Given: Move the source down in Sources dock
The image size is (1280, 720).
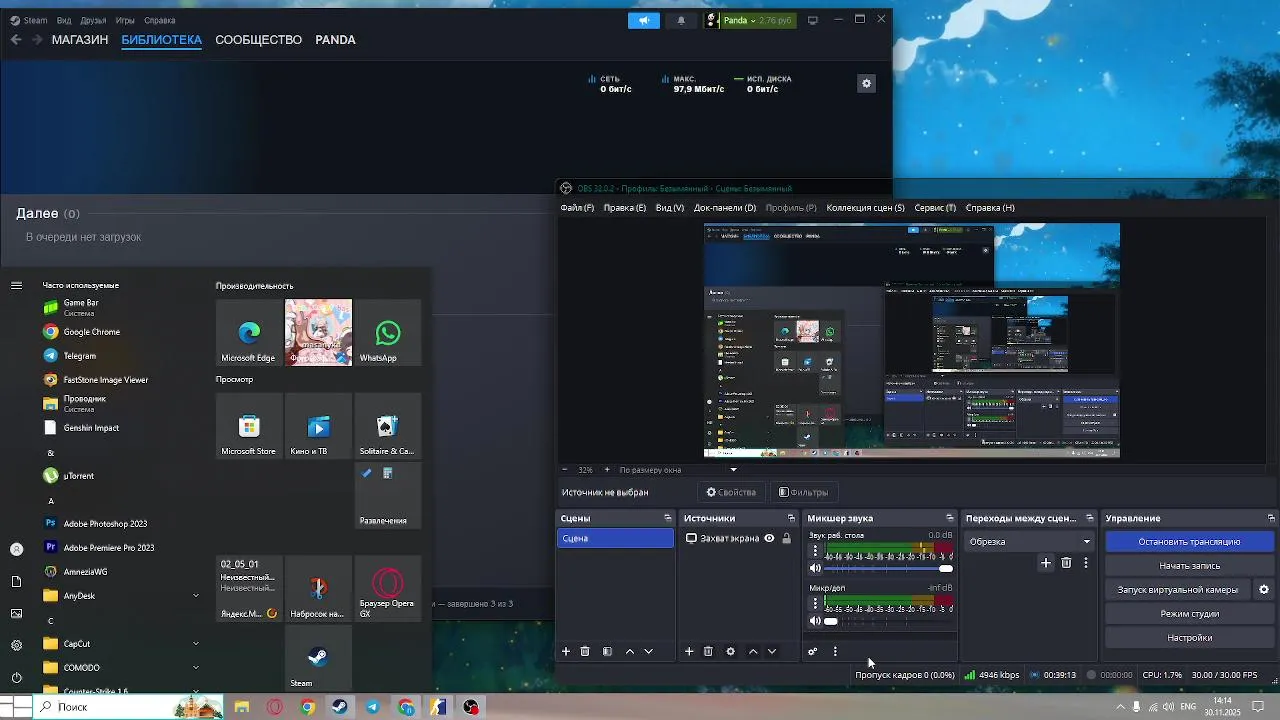Looking at the screenshot, I should click(771, 651).
